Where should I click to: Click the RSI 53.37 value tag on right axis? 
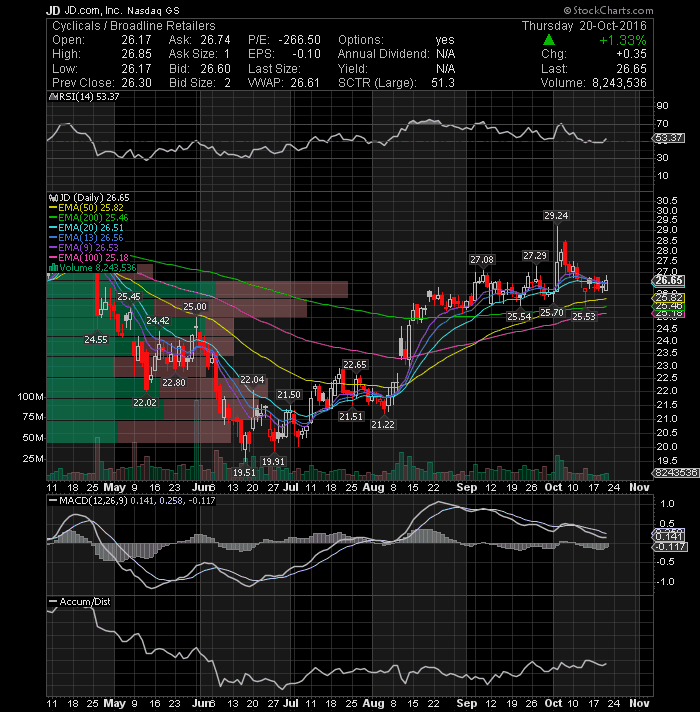coord(669,138)
